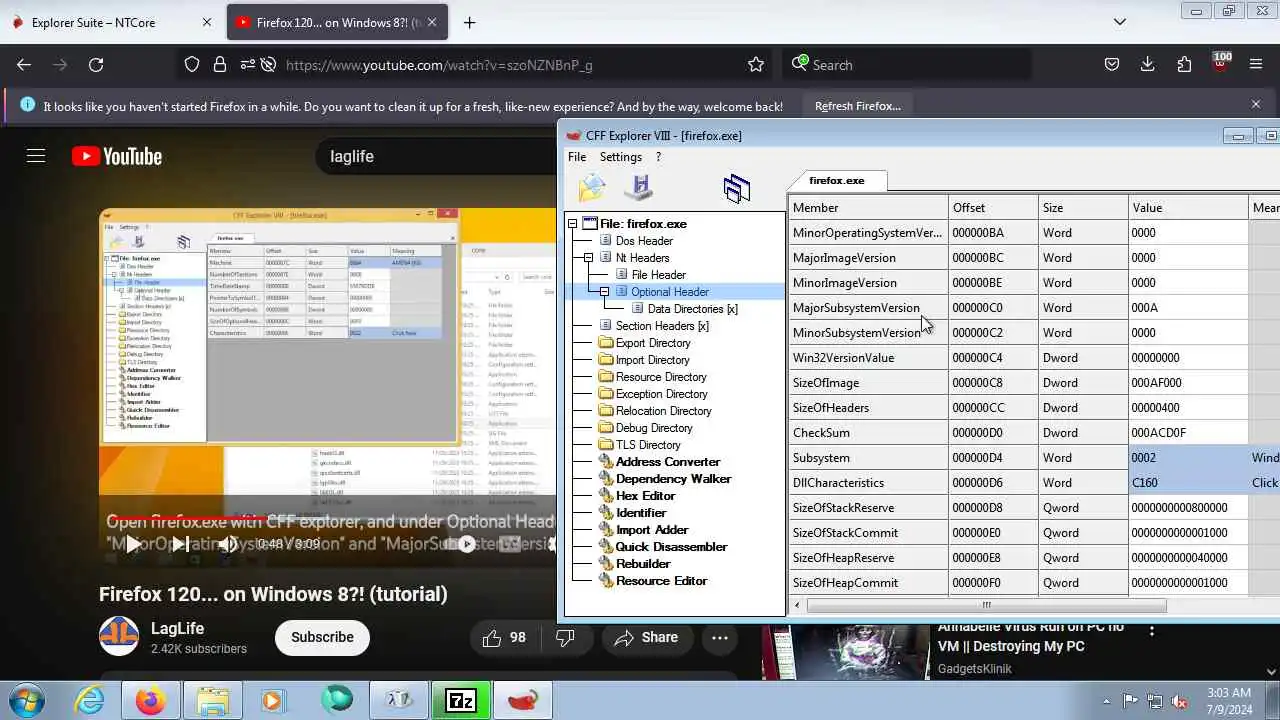The height and width of the screenshot is (720, 1280).
Task: Click the save icon in CFF Explorer toolbar
Action: pyautogui.click(x=639, y=188)
